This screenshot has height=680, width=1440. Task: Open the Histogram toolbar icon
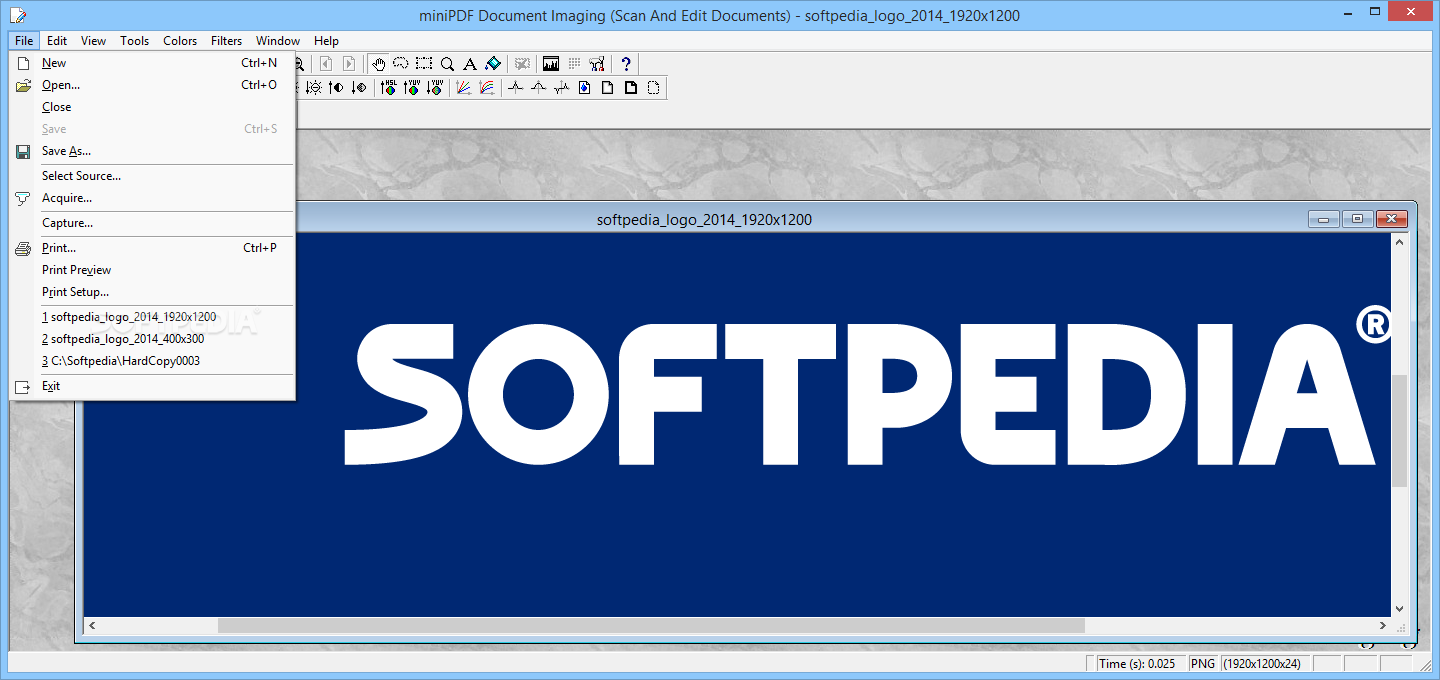[551, 63]
